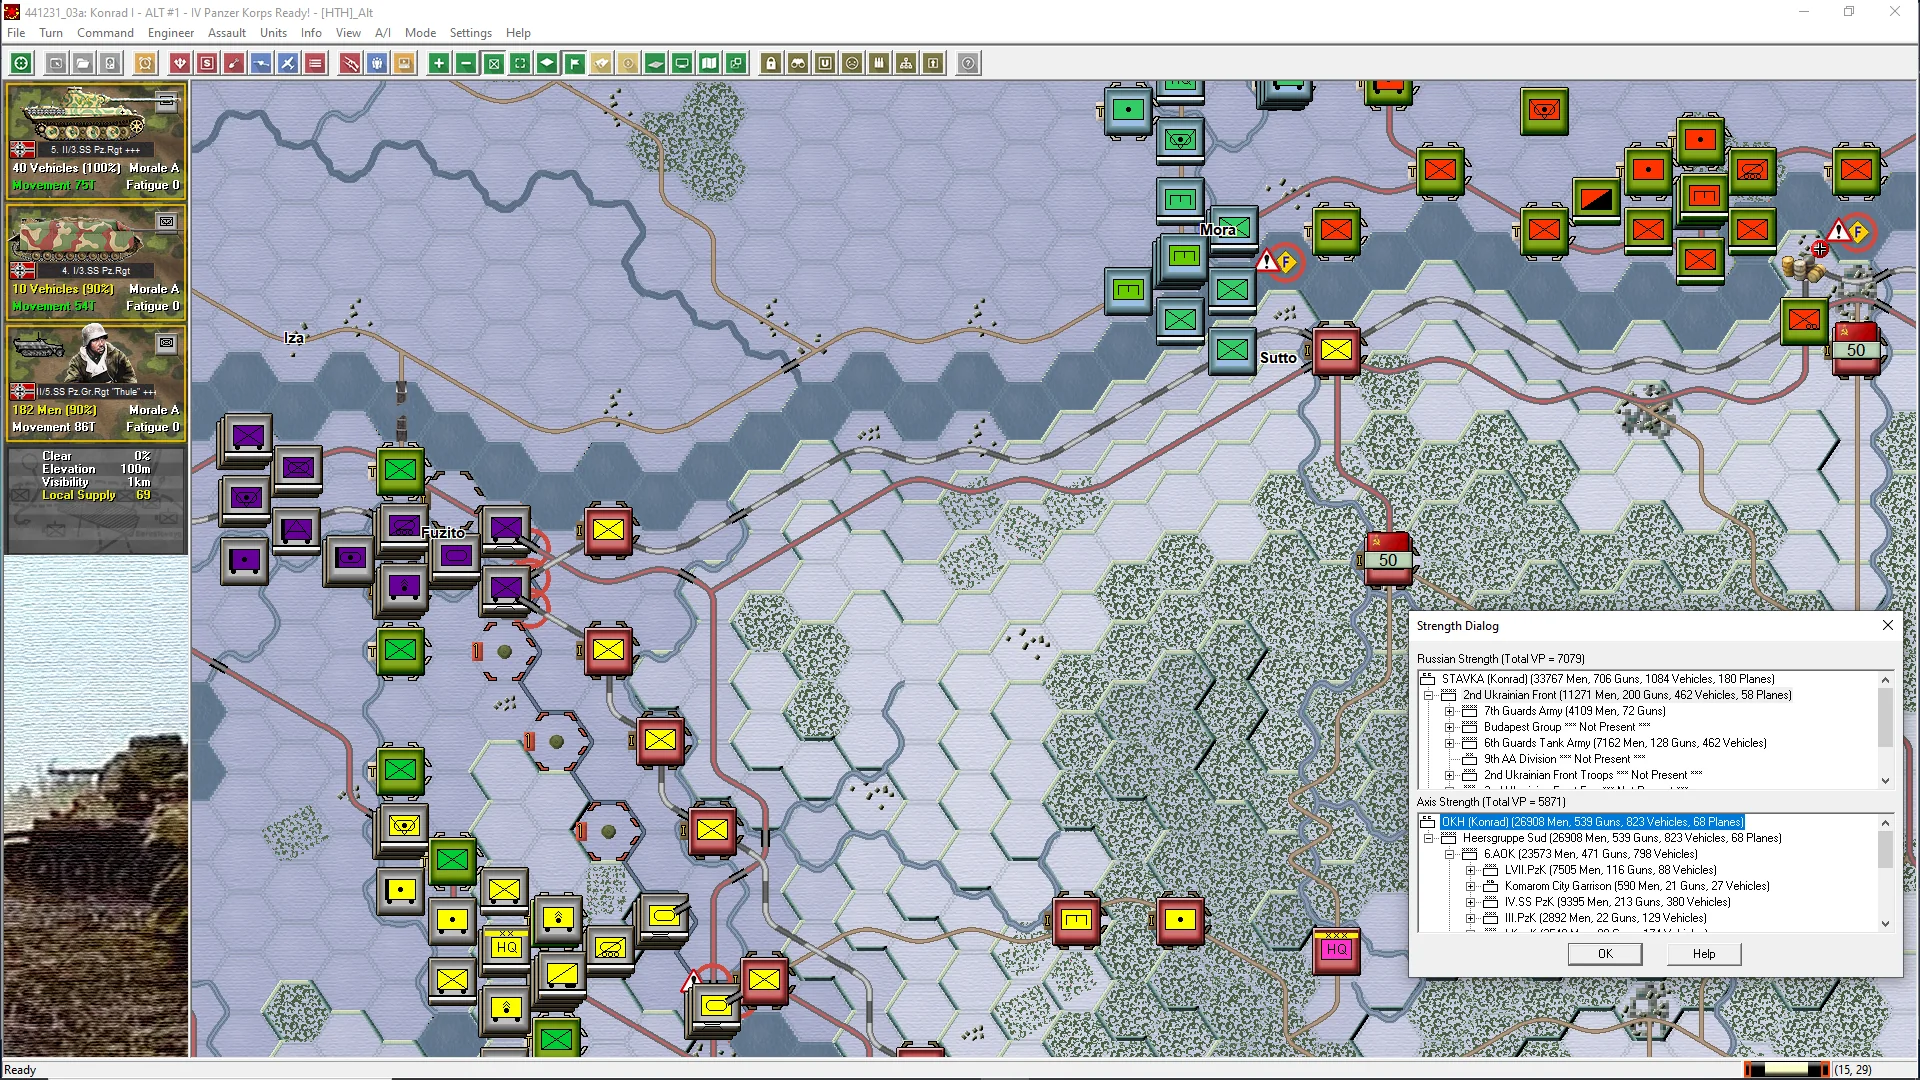The width and height of the screenshot is (1920, 1080).
Task: Click the green crosshair target toolbar icon
Action: point(21,63)
